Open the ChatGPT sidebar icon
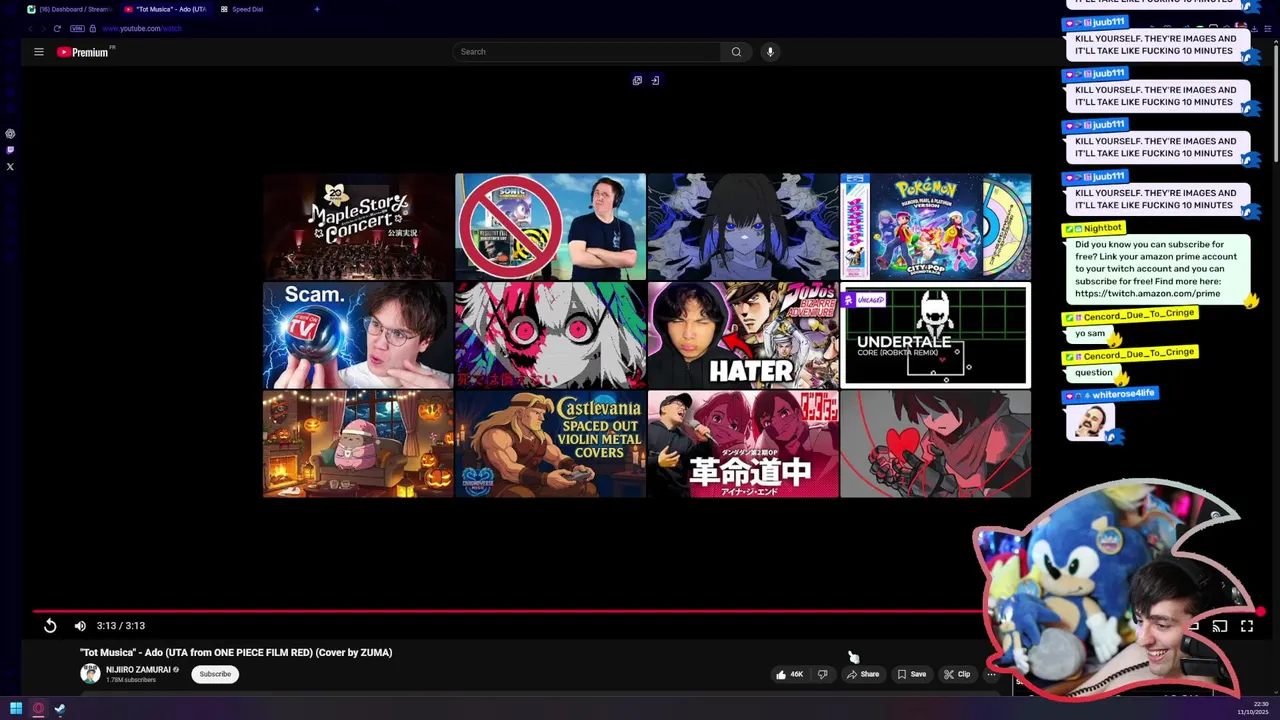This screenshot has height=720, width=1280. pyautogui.click(x=10, y=134)
